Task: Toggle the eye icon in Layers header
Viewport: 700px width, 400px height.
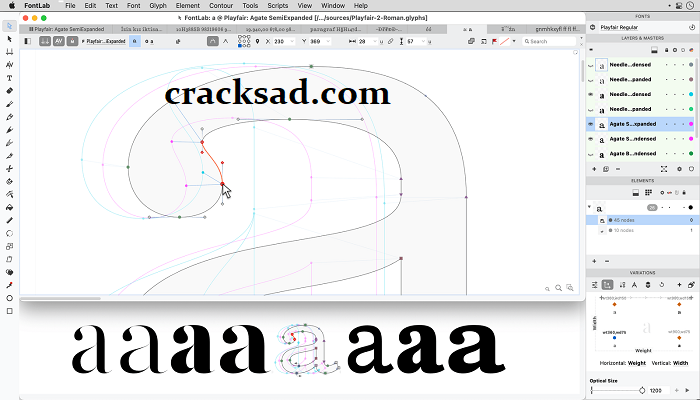Action: [x=591, y=50]
